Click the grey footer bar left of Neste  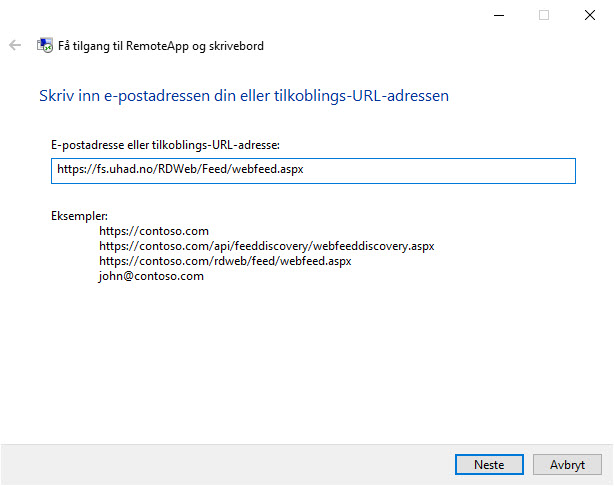(227, 464)
